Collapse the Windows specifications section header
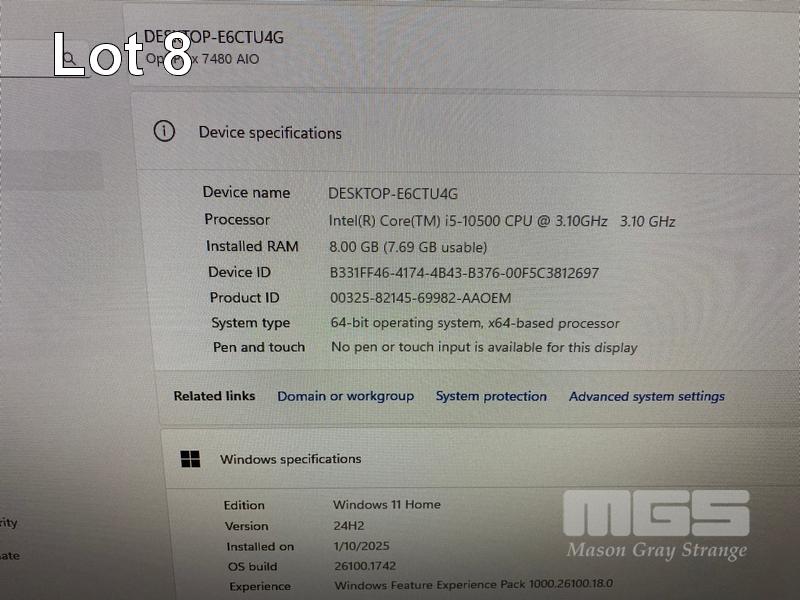Screen dimensions: 800x600 480,459
